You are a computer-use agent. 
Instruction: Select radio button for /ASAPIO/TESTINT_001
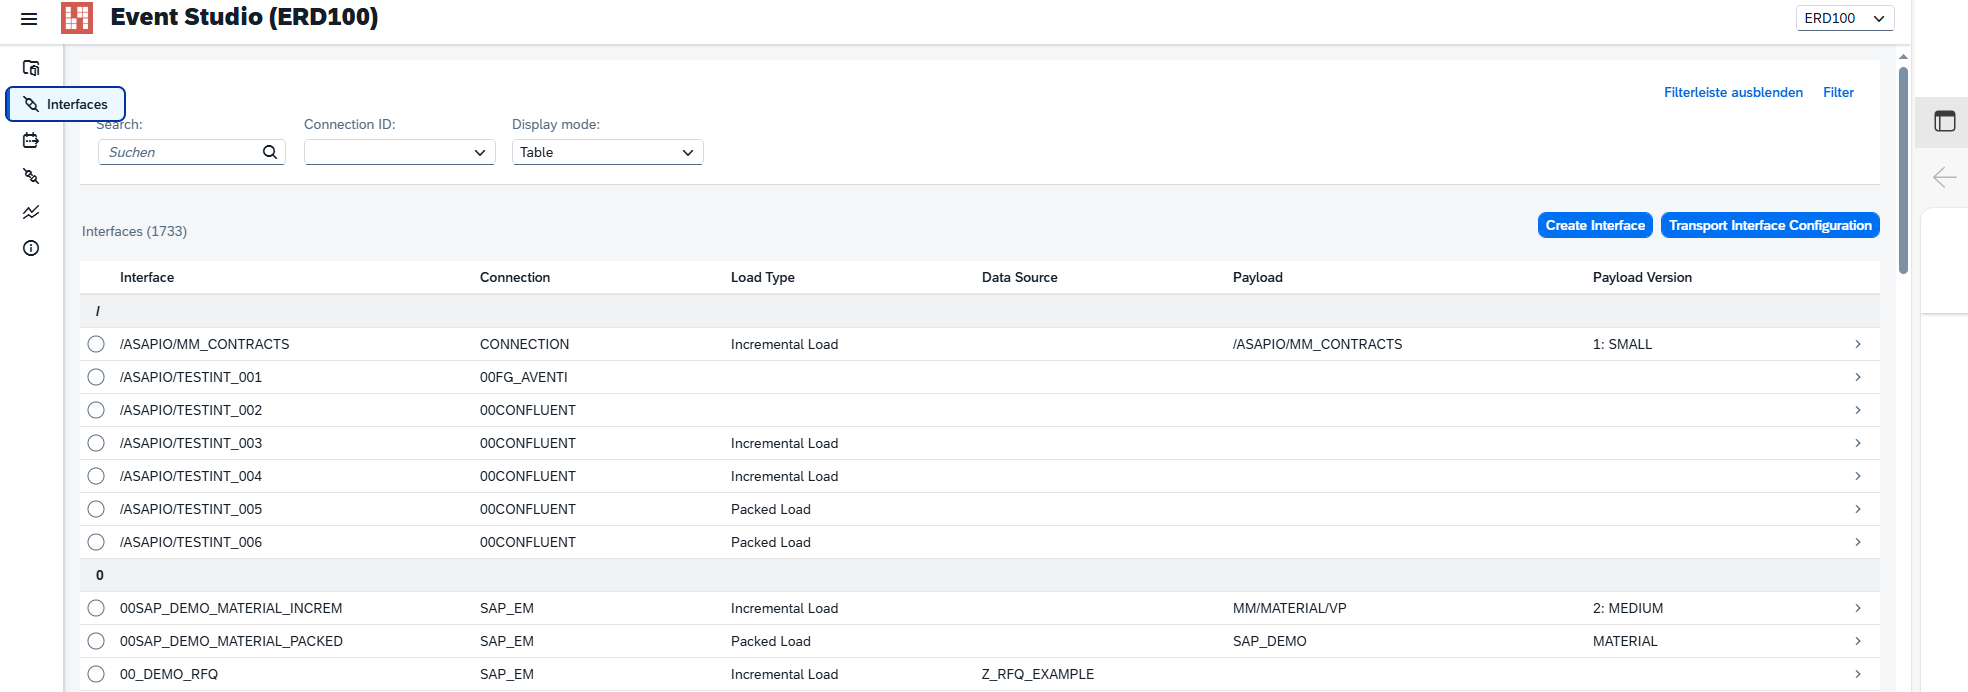96,377
